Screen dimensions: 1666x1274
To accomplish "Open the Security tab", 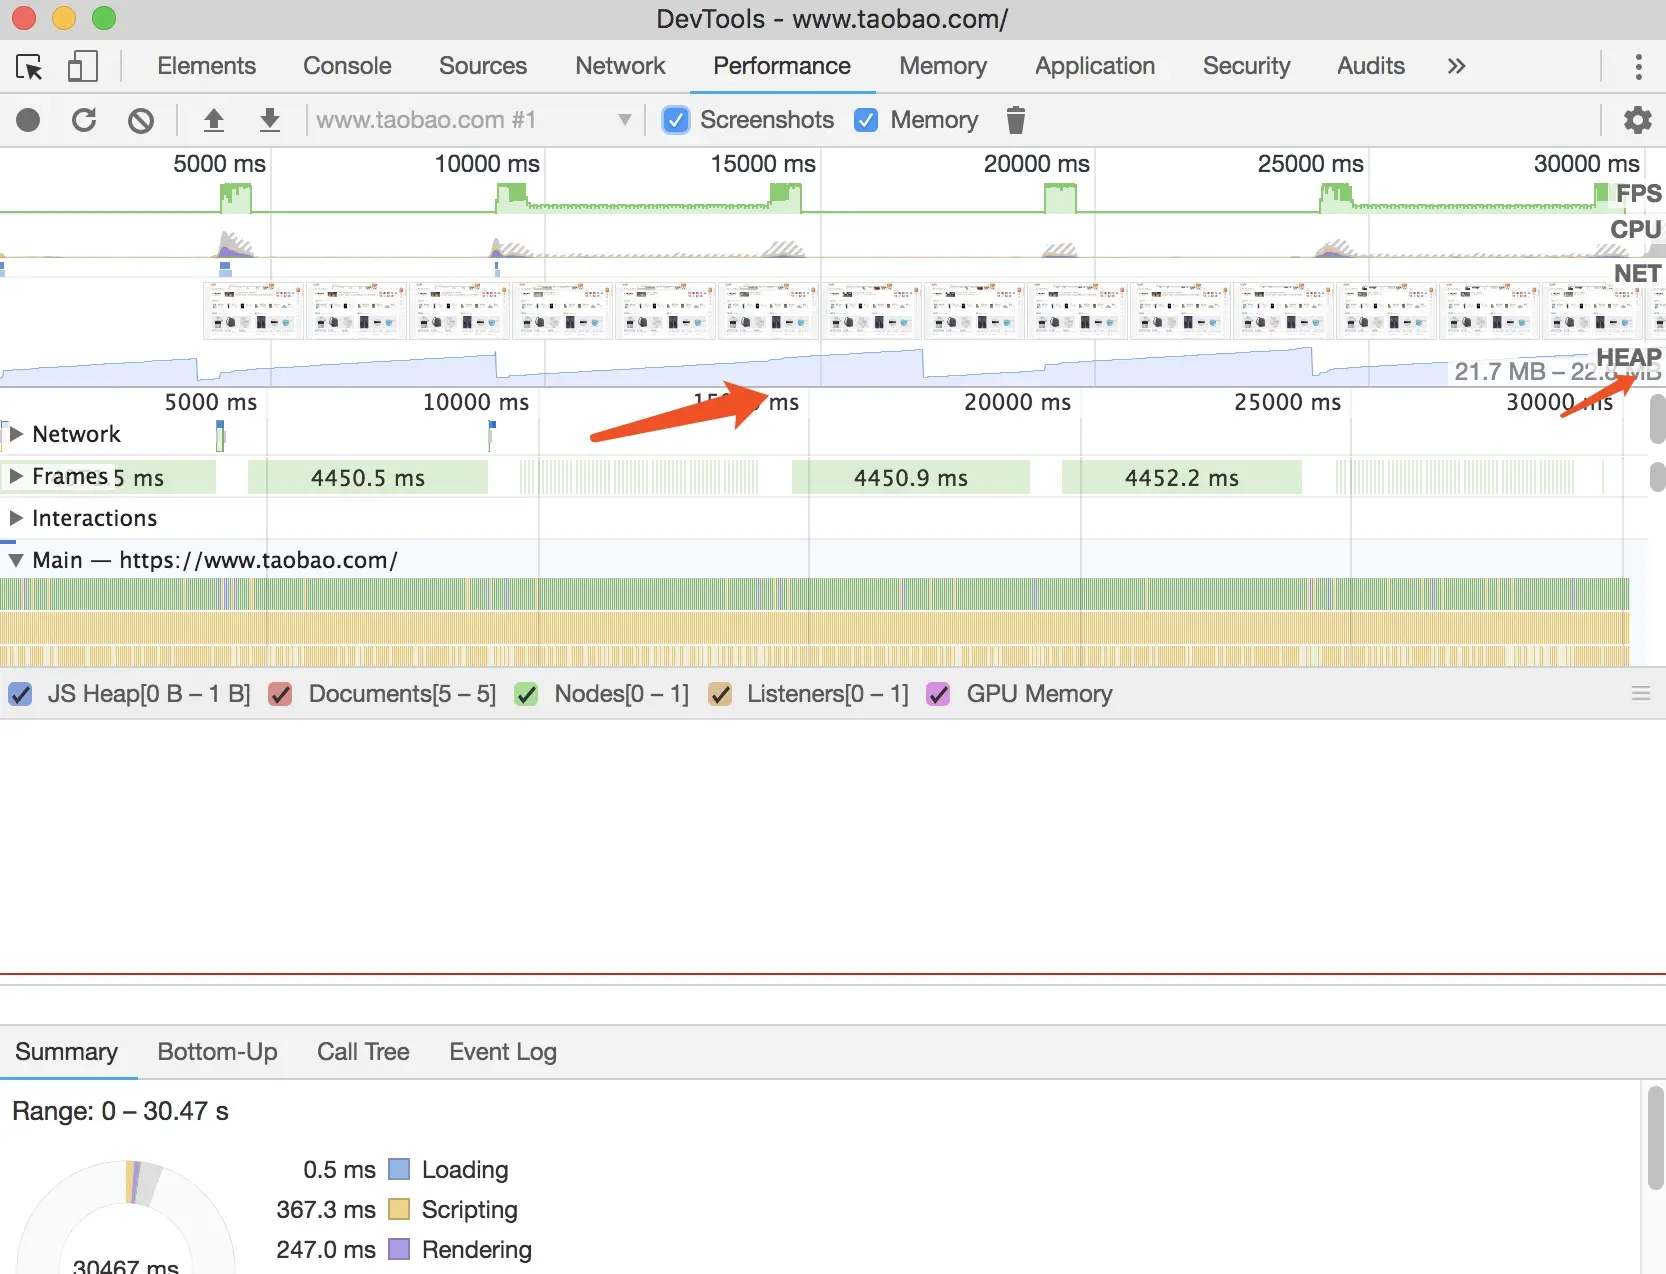I will (x=1246, y=66).
